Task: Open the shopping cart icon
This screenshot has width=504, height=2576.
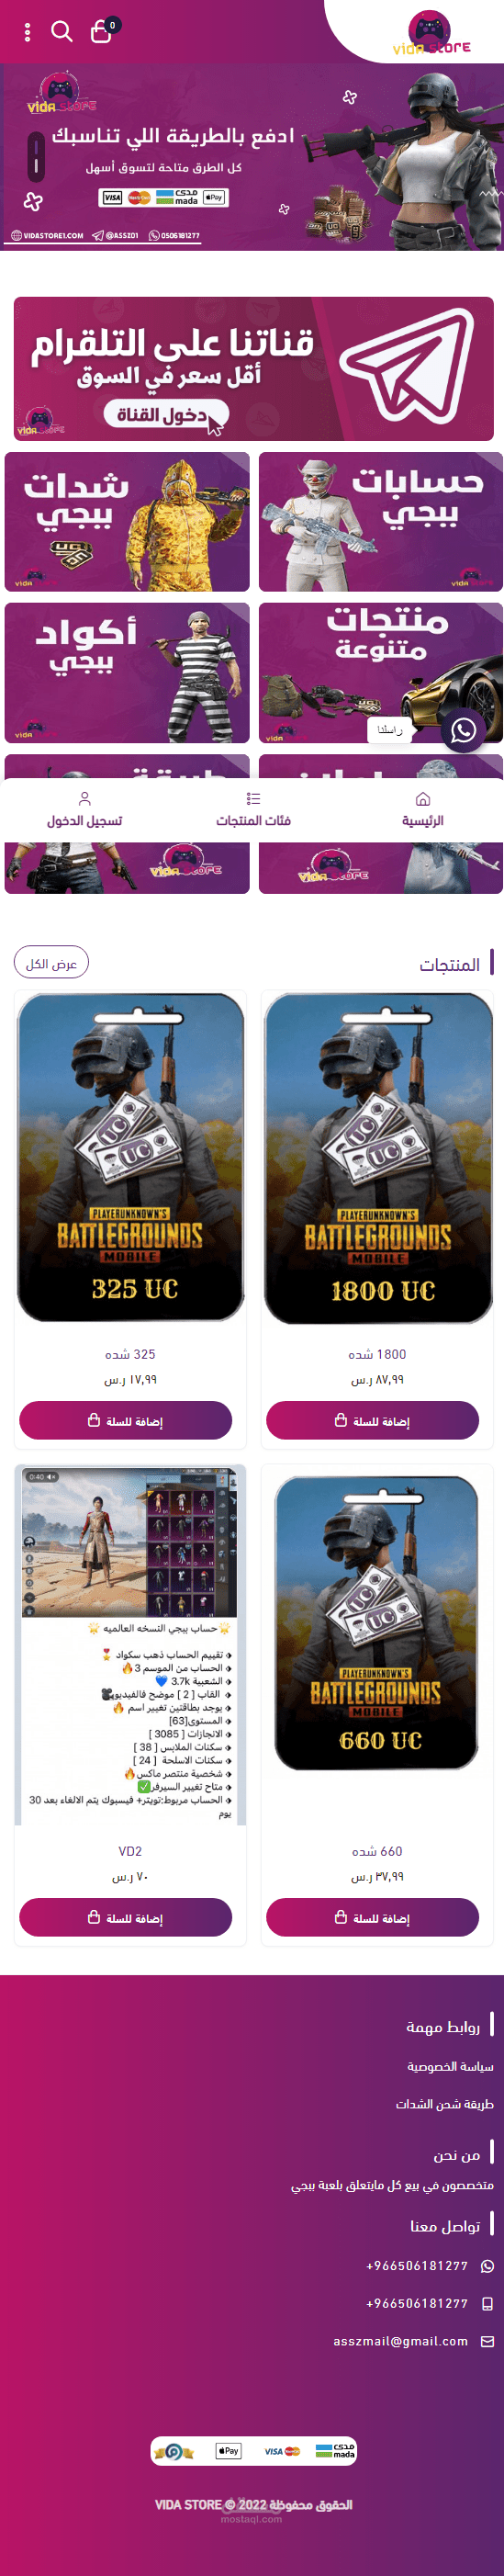Action: point(102,31)
